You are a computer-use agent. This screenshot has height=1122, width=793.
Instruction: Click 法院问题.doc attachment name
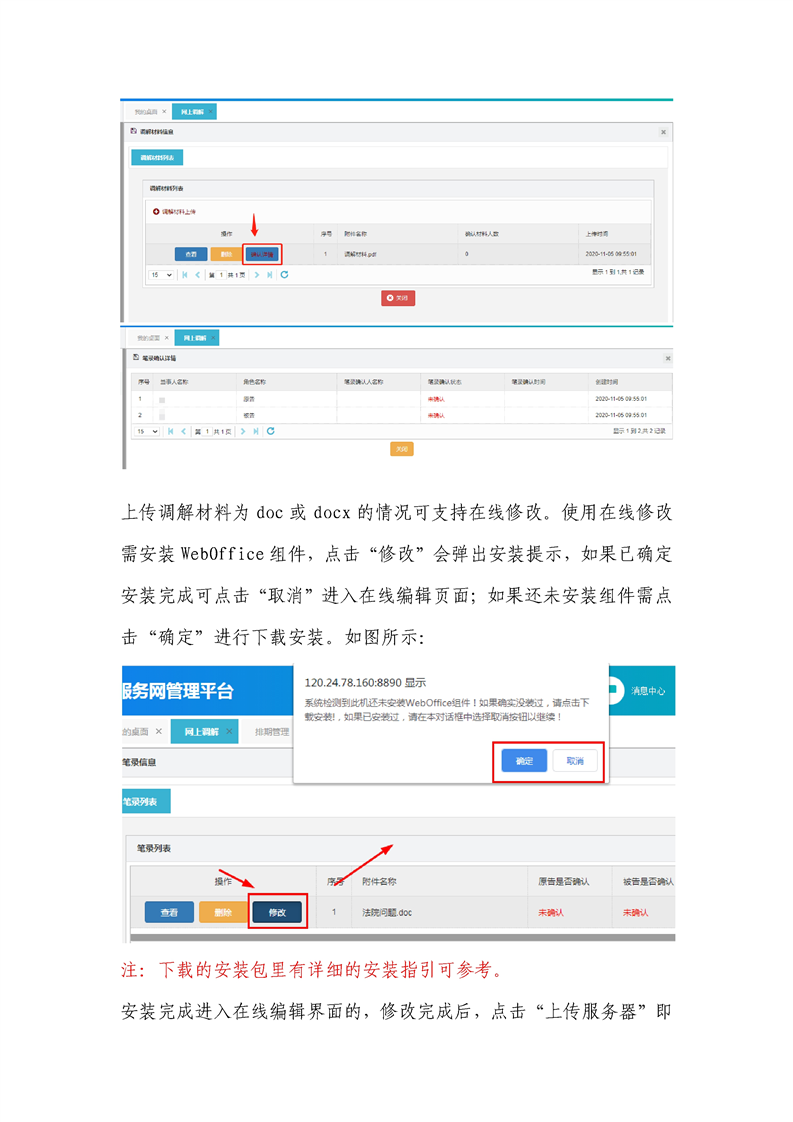click(x=386, y=912)
